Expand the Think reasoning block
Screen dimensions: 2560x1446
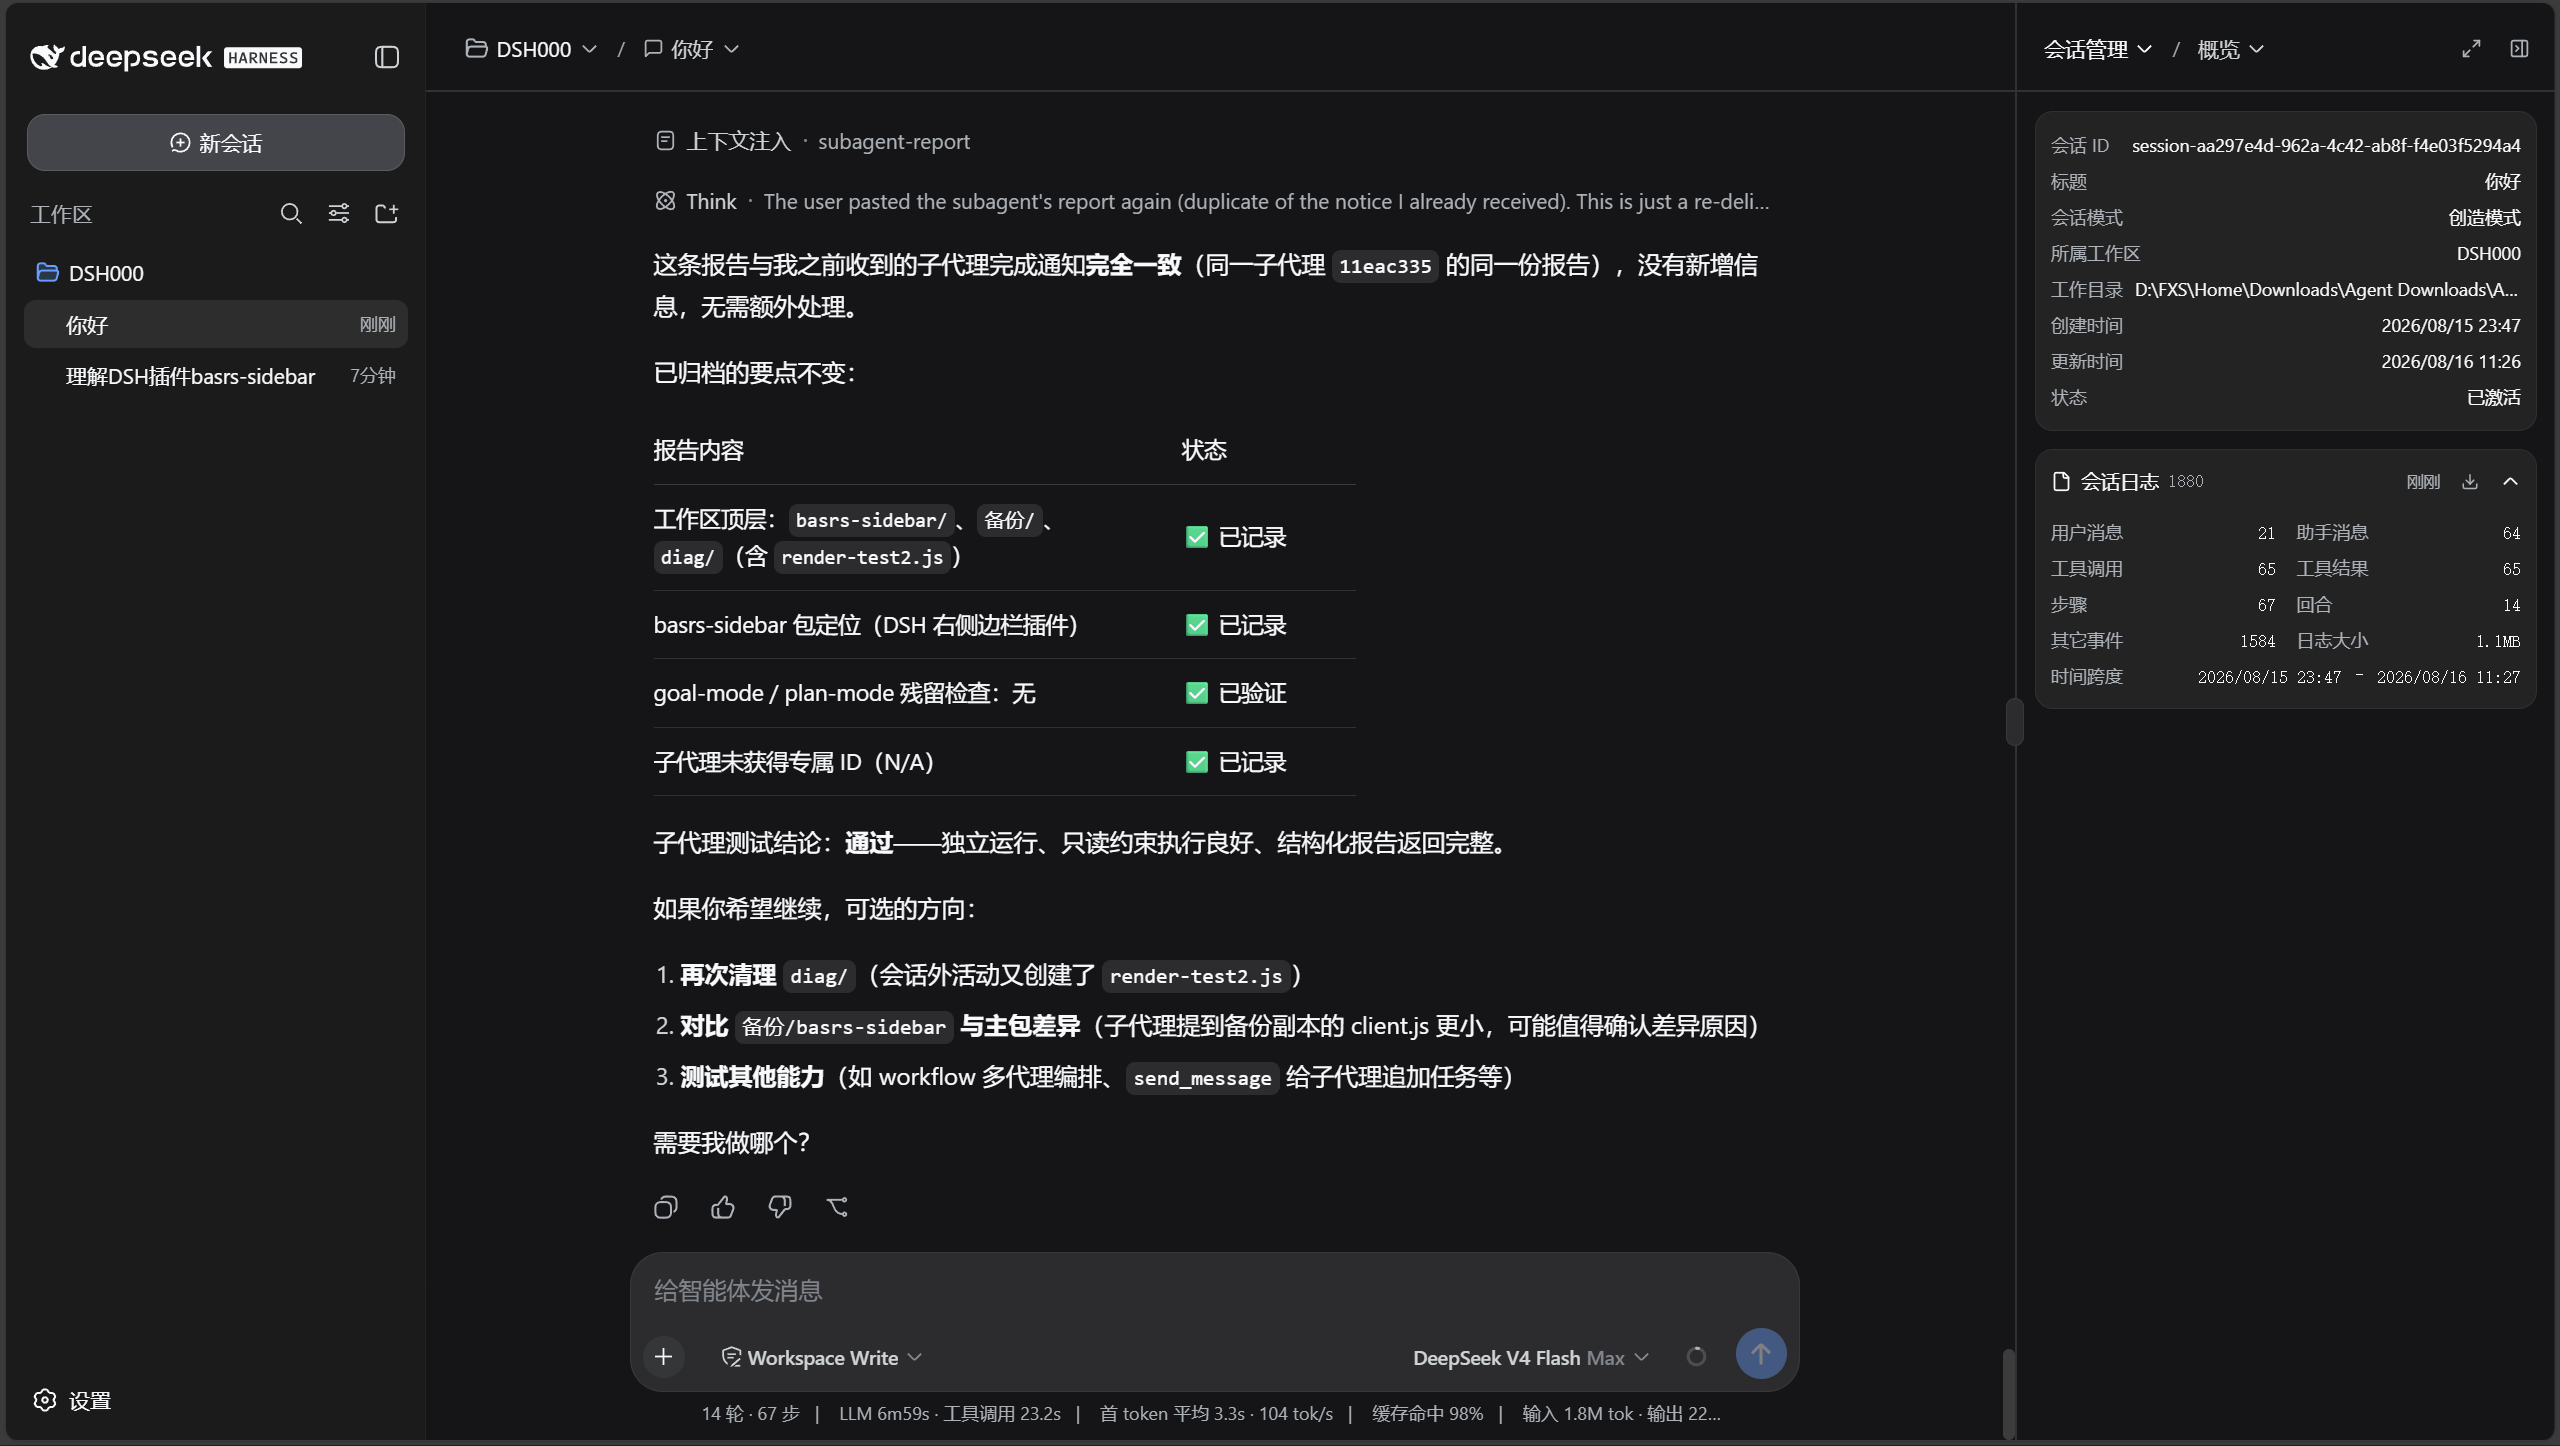coord(1211,201)
